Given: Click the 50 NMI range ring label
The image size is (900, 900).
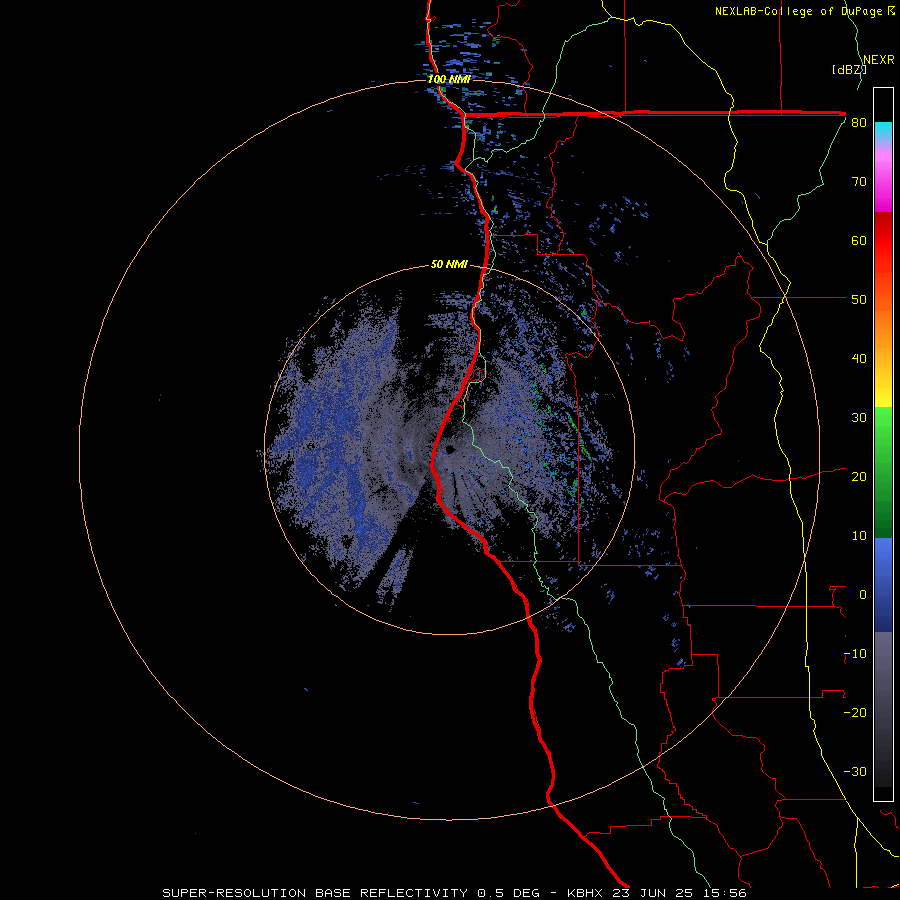Looking at the screenshot, I should [x=449, y=265].
